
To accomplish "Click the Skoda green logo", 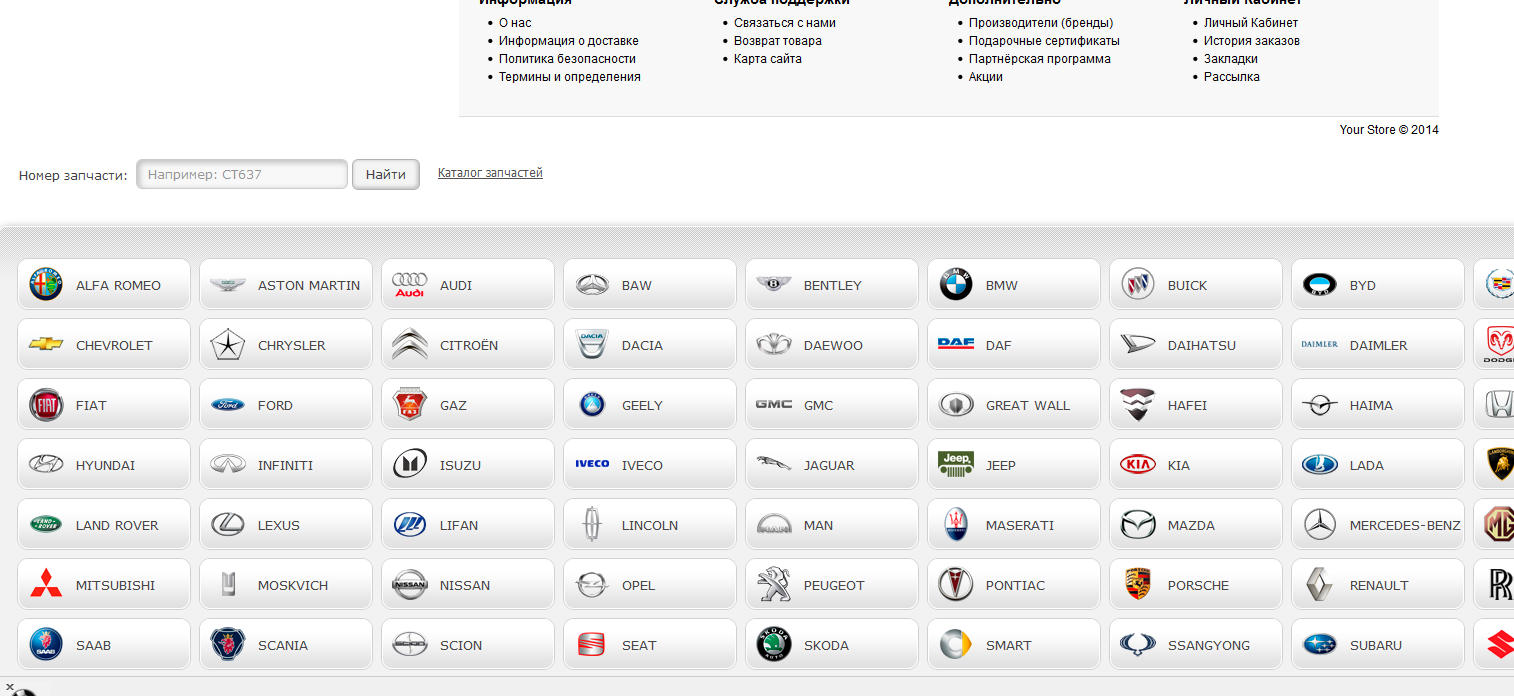I will tap(774, 645).
